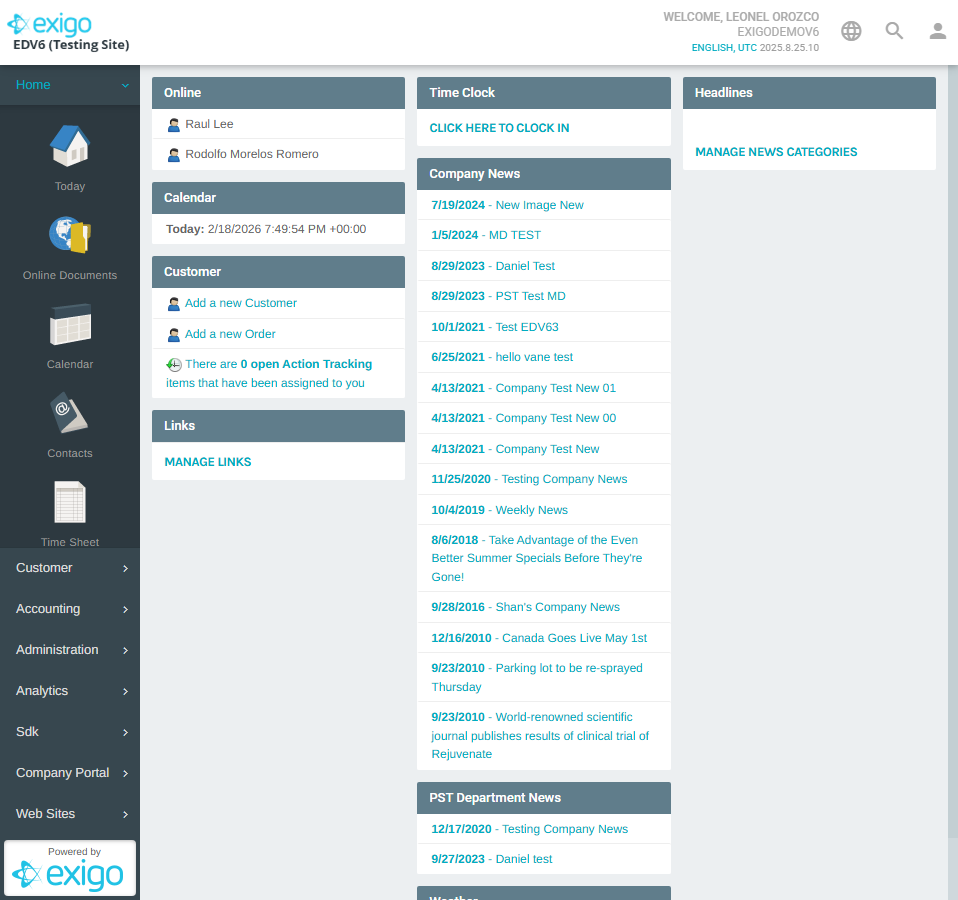
Task: Click the Action Tracking globe icon
Action: pyautogui.click(x=175, y=363)
